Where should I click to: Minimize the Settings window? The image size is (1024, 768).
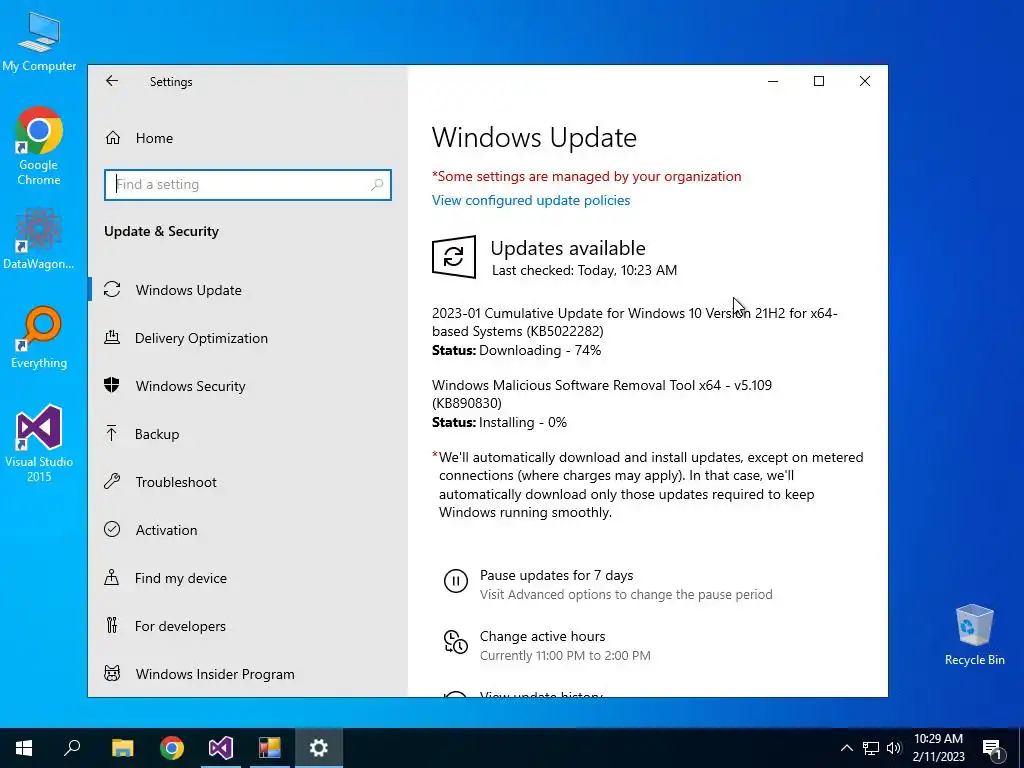773,81
